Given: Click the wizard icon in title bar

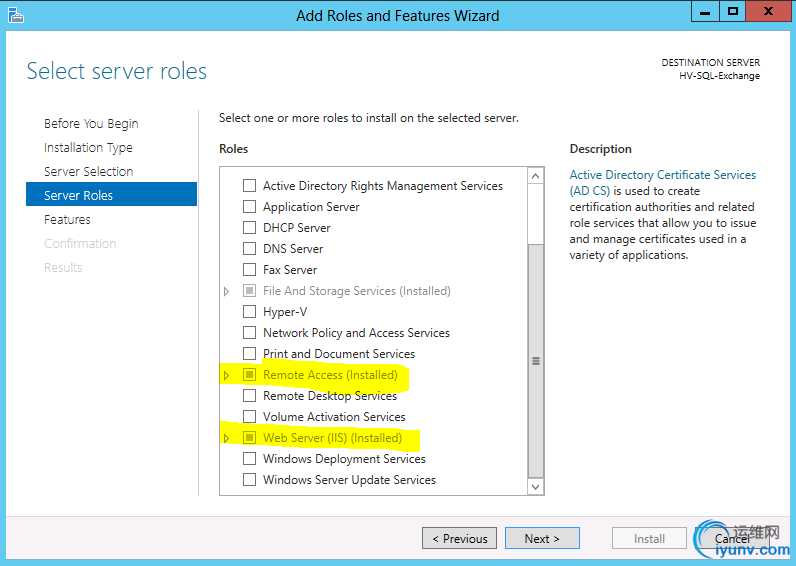Looking at the screenshot, I should pyautogui.click(x=16, y=15).
